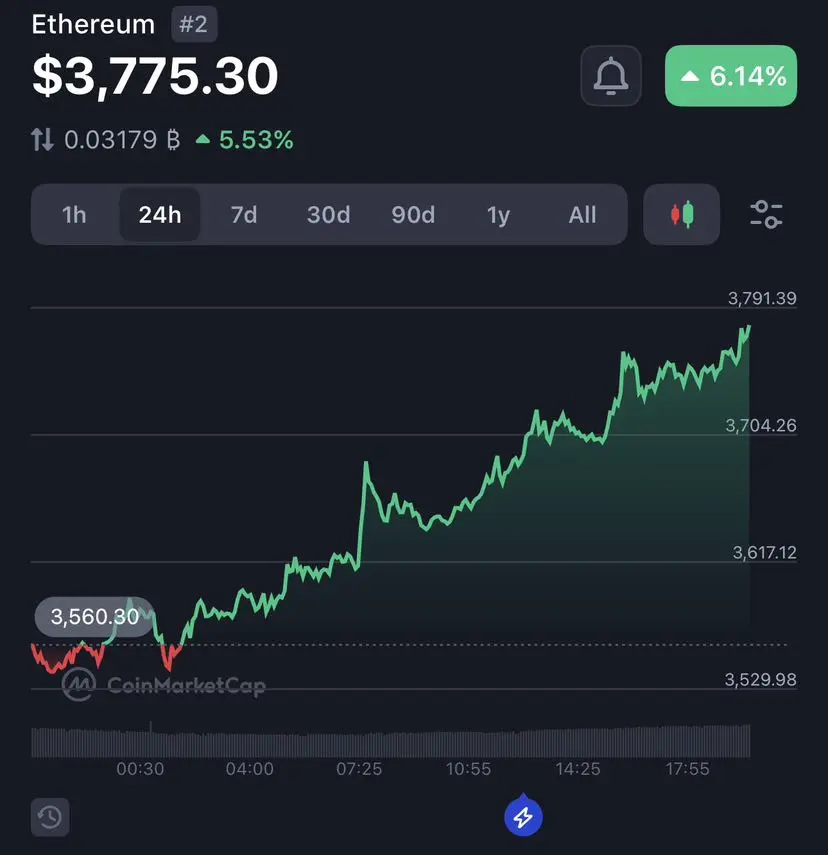
Task: Tap the blue lightning bolt button
Action: click(x=523, y=816)
